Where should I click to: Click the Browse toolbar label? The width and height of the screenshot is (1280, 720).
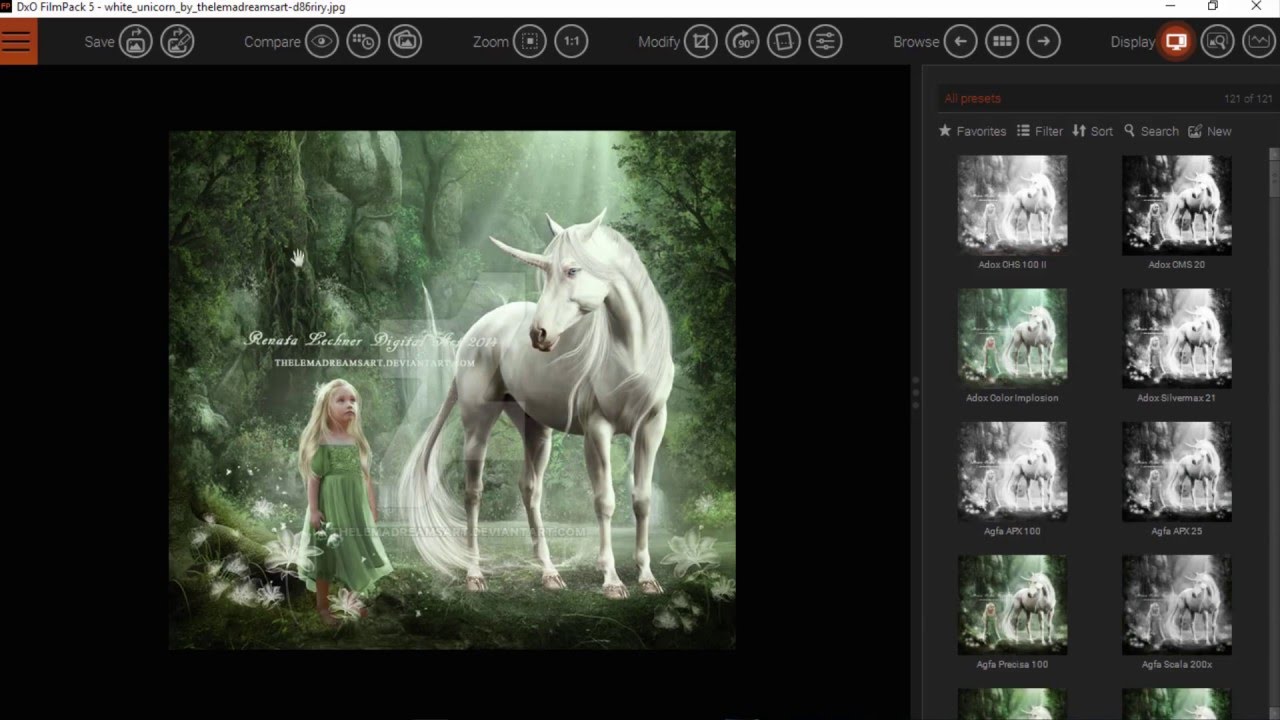click(916, 42)
